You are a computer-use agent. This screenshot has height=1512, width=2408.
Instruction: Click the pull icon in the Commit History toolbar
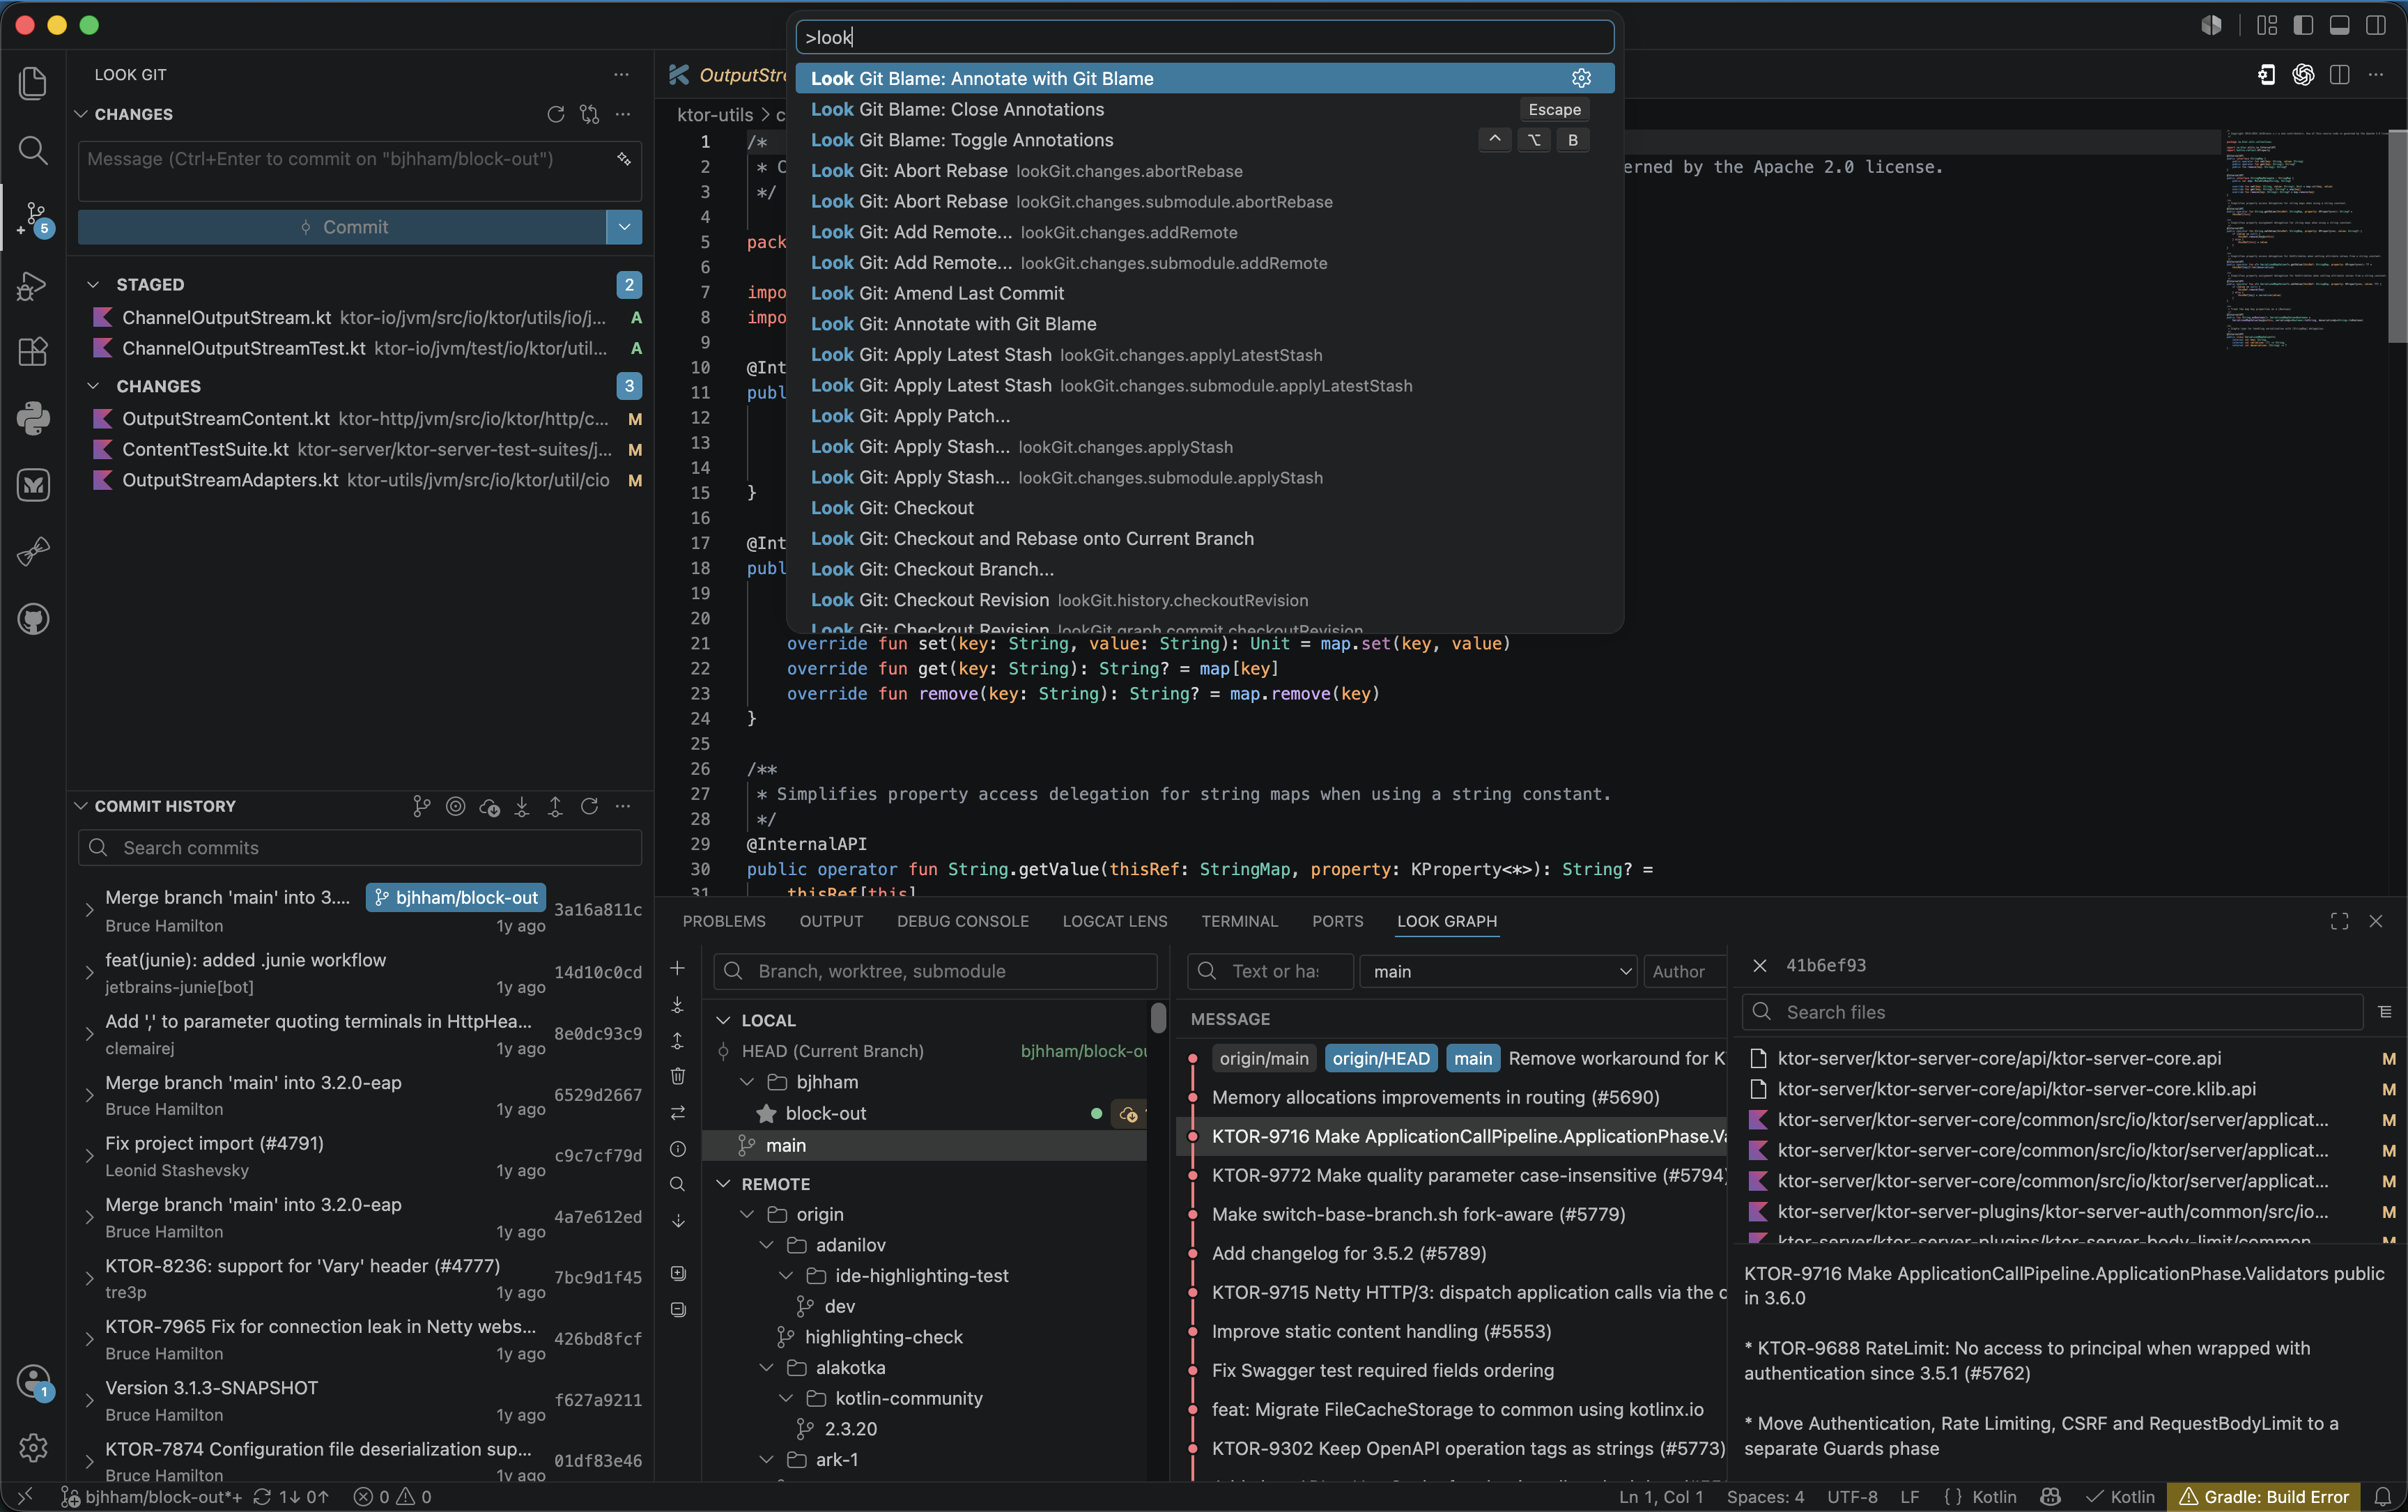(522, 806)
